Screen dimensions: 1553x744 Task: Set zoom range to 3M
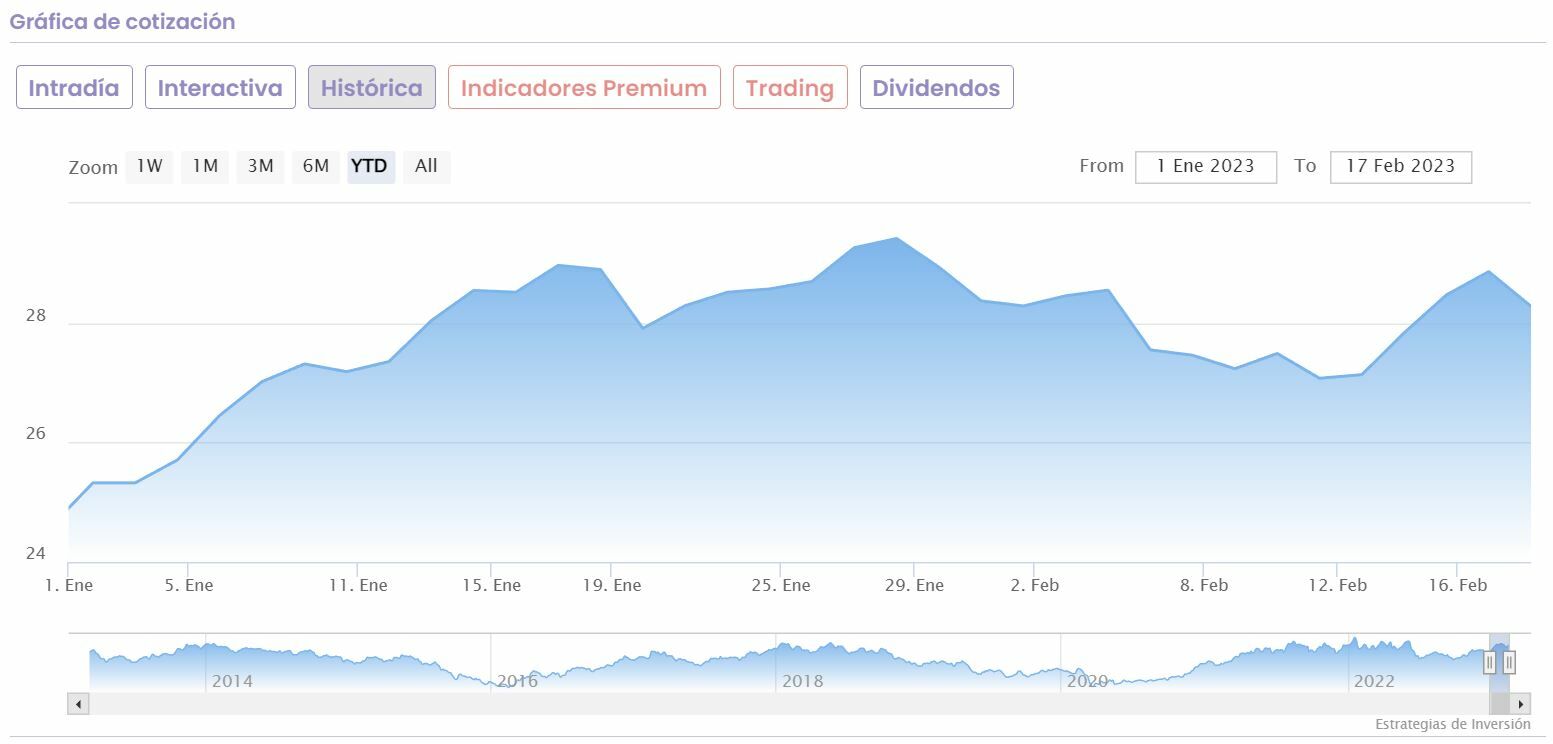point(260,166)
